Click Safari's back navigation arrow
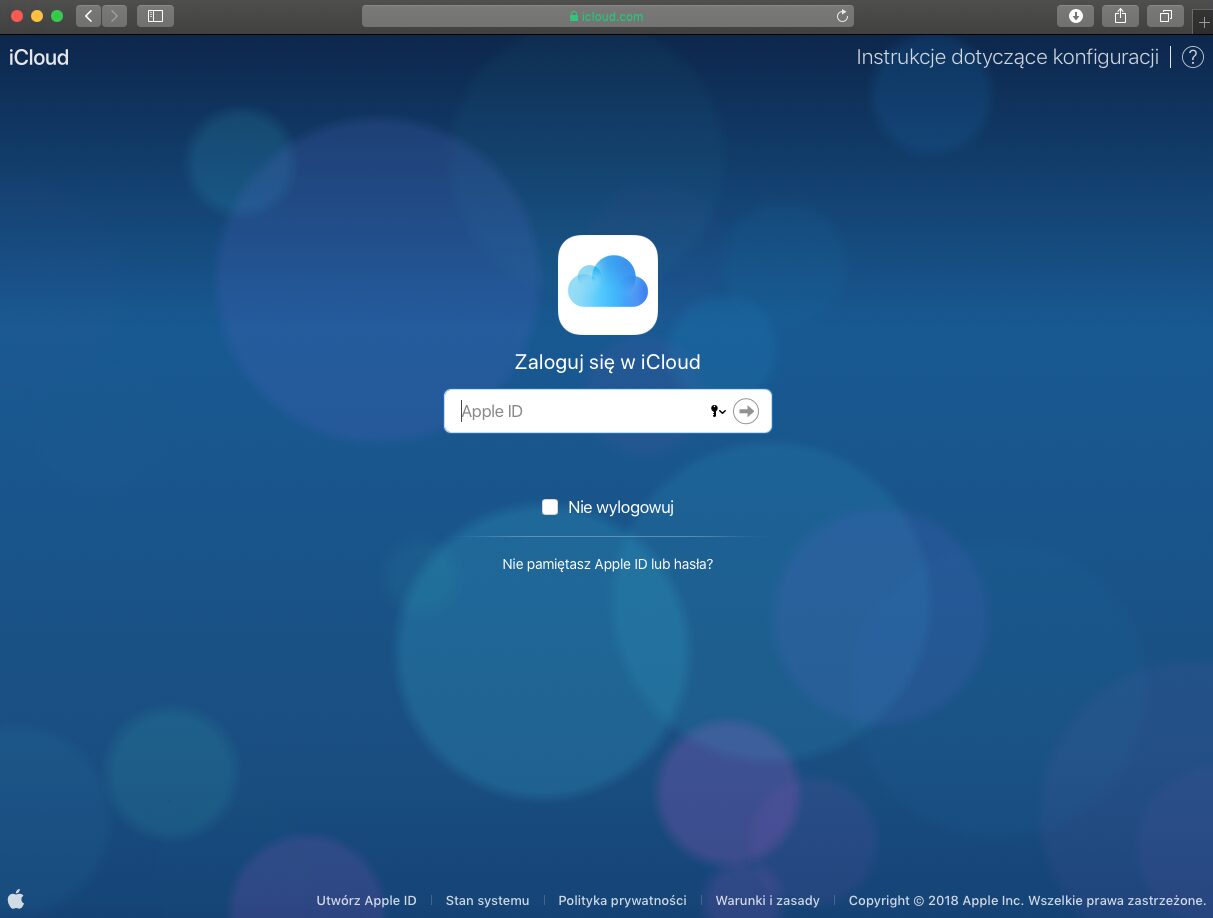 tap(89, 16)
